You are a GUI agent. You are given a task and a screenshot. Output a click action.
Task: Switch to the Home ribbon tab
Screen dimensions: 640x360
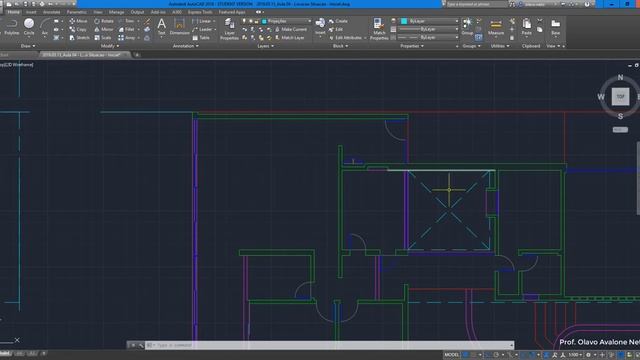(x=13, y=12)
